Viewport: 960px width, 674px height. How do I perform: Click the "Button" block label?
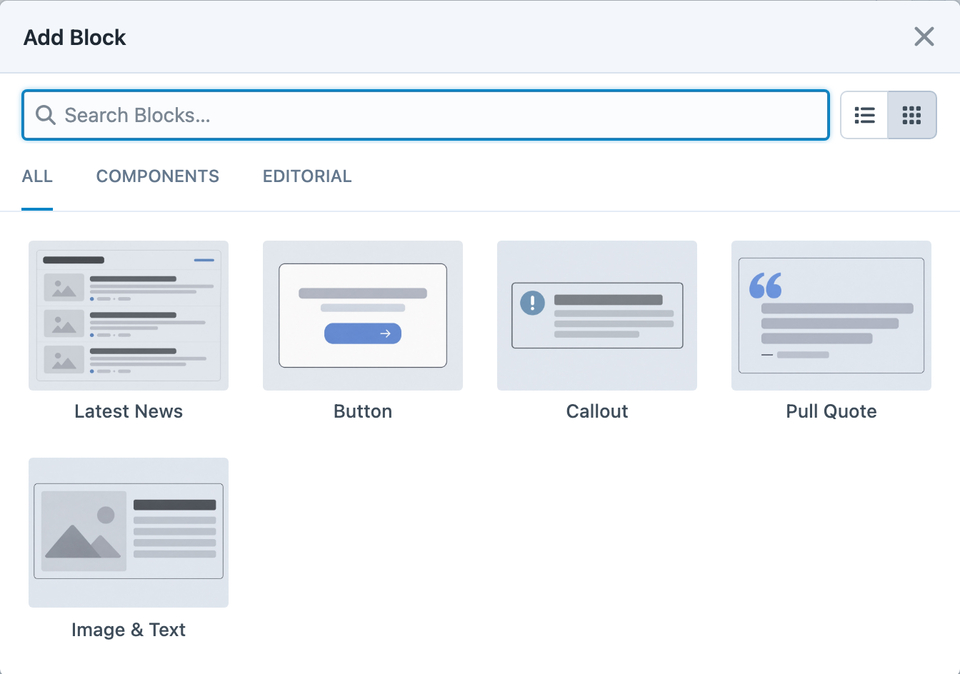362,411
